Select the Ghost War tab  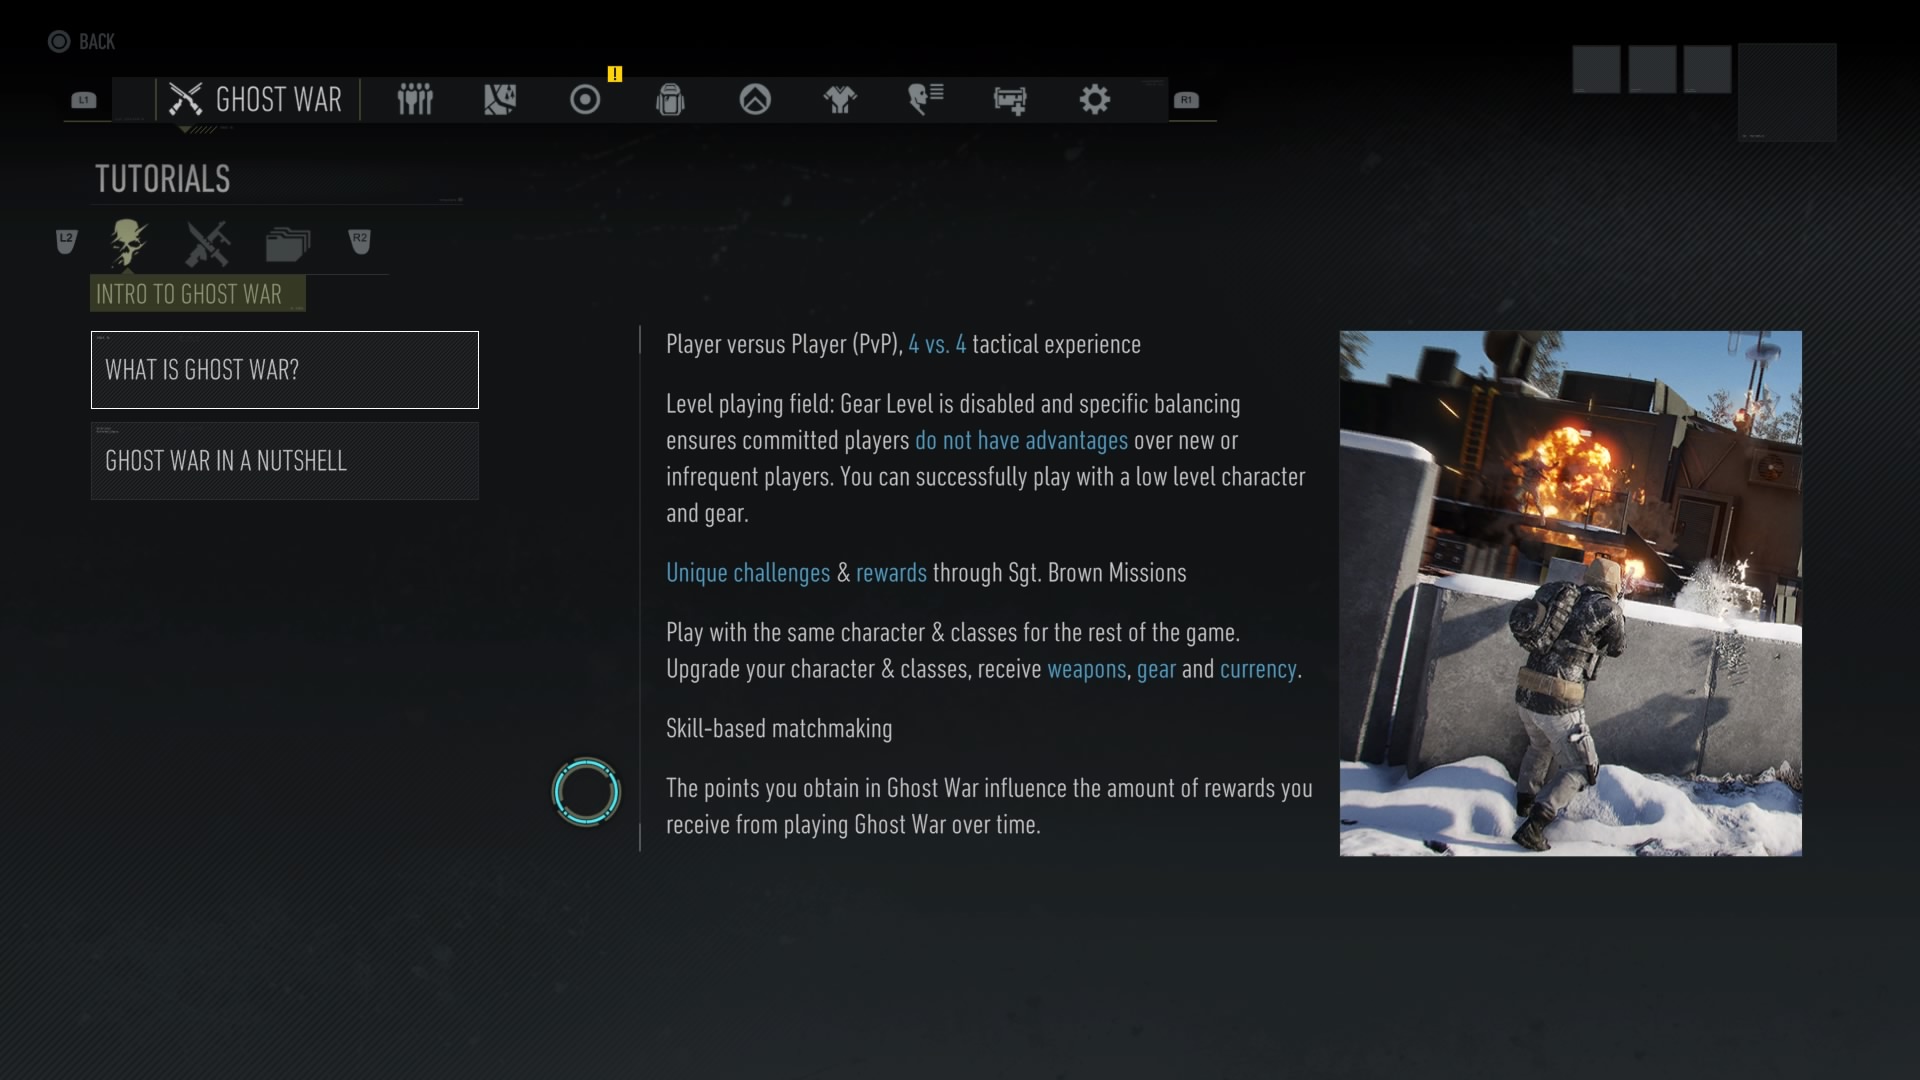[257, 99]
